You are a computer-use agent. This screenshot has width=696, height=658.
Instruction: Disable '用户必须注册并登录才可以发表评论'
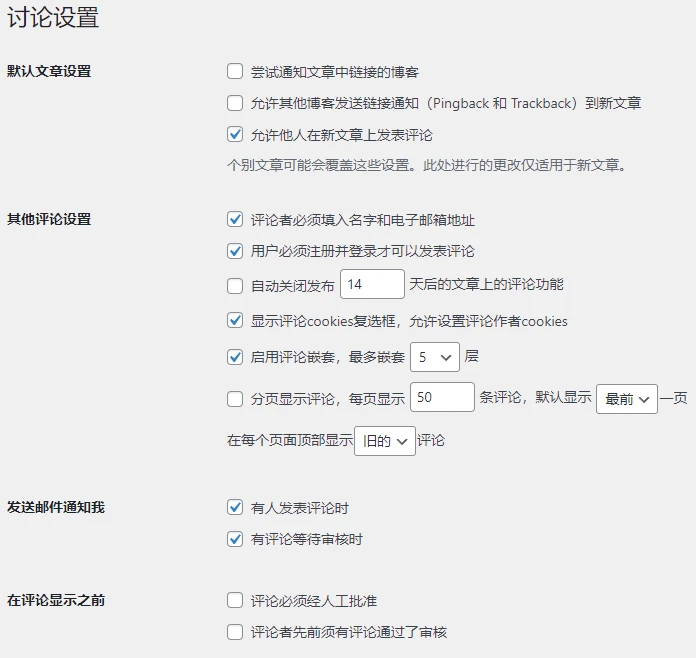[235, 251]
